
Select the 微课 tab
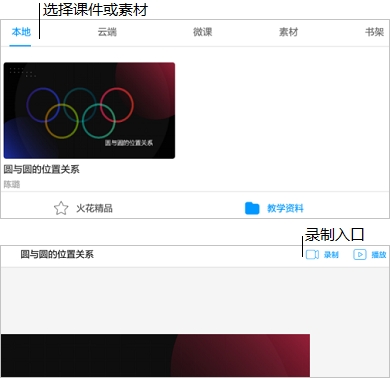coord(203,32)
